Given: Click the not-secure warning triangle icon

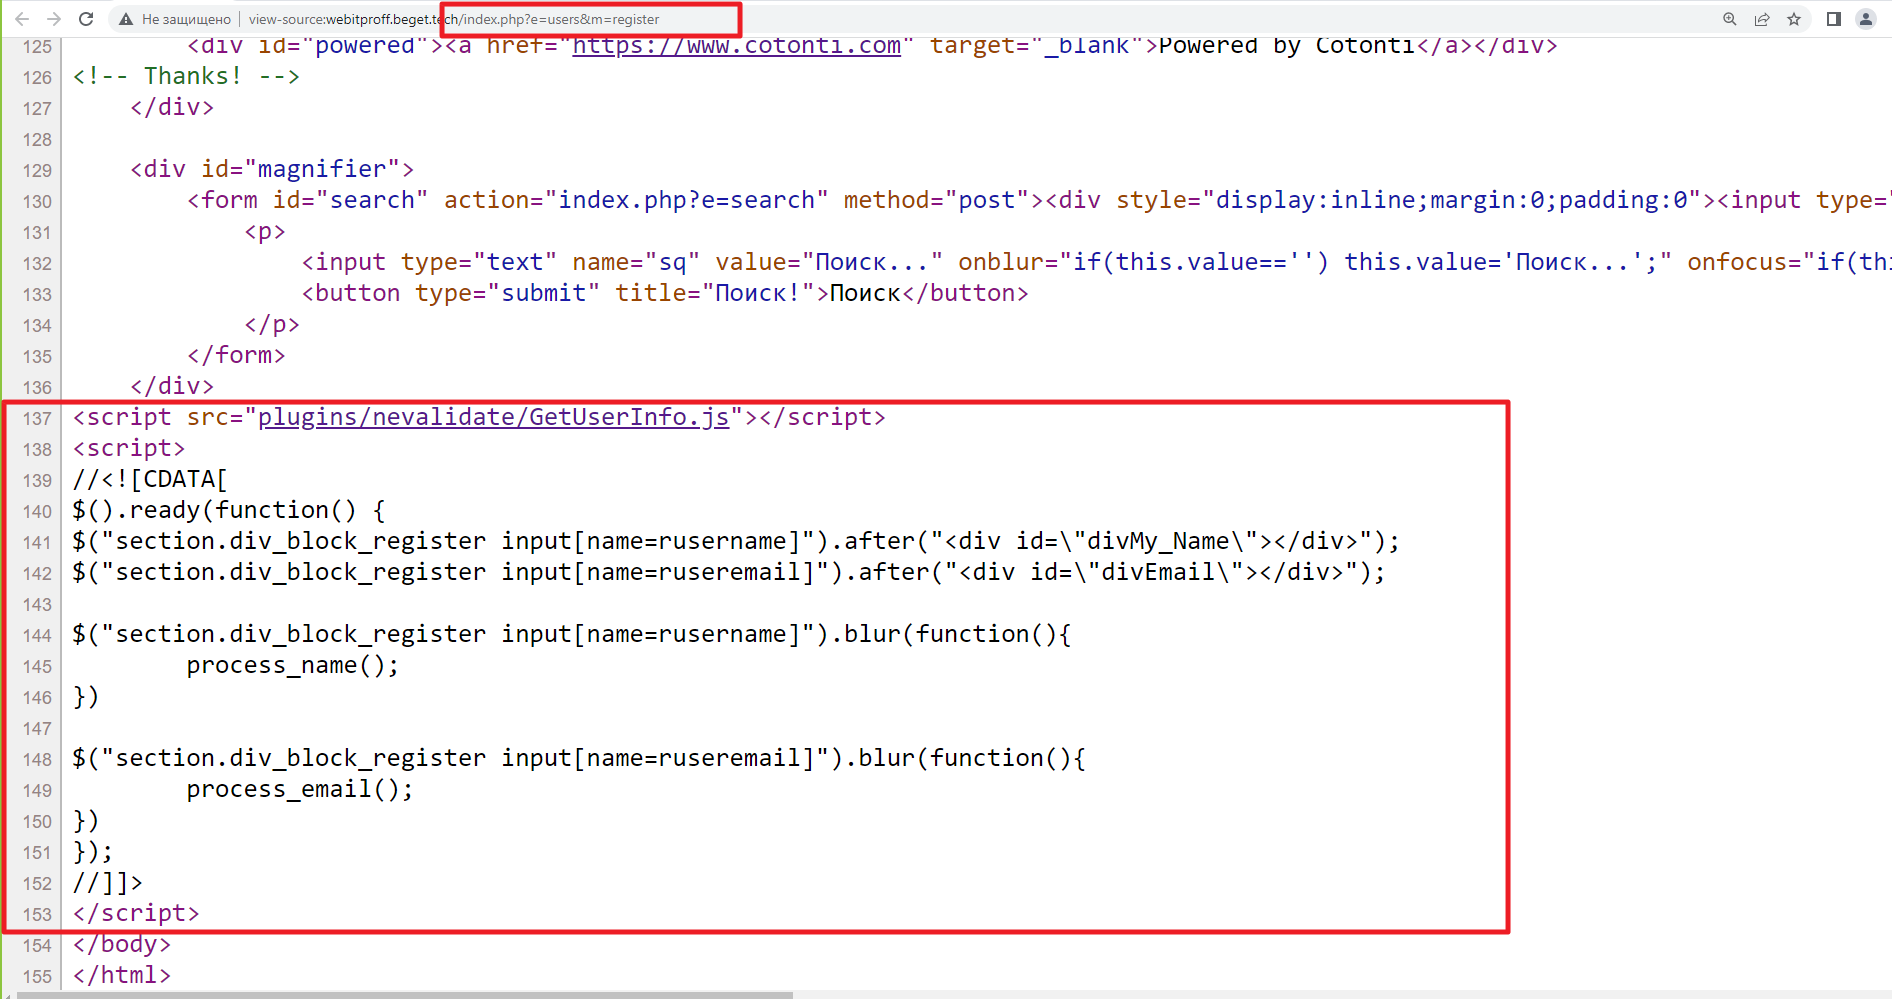Looking at the screenshot, I should tap(126, 19).
